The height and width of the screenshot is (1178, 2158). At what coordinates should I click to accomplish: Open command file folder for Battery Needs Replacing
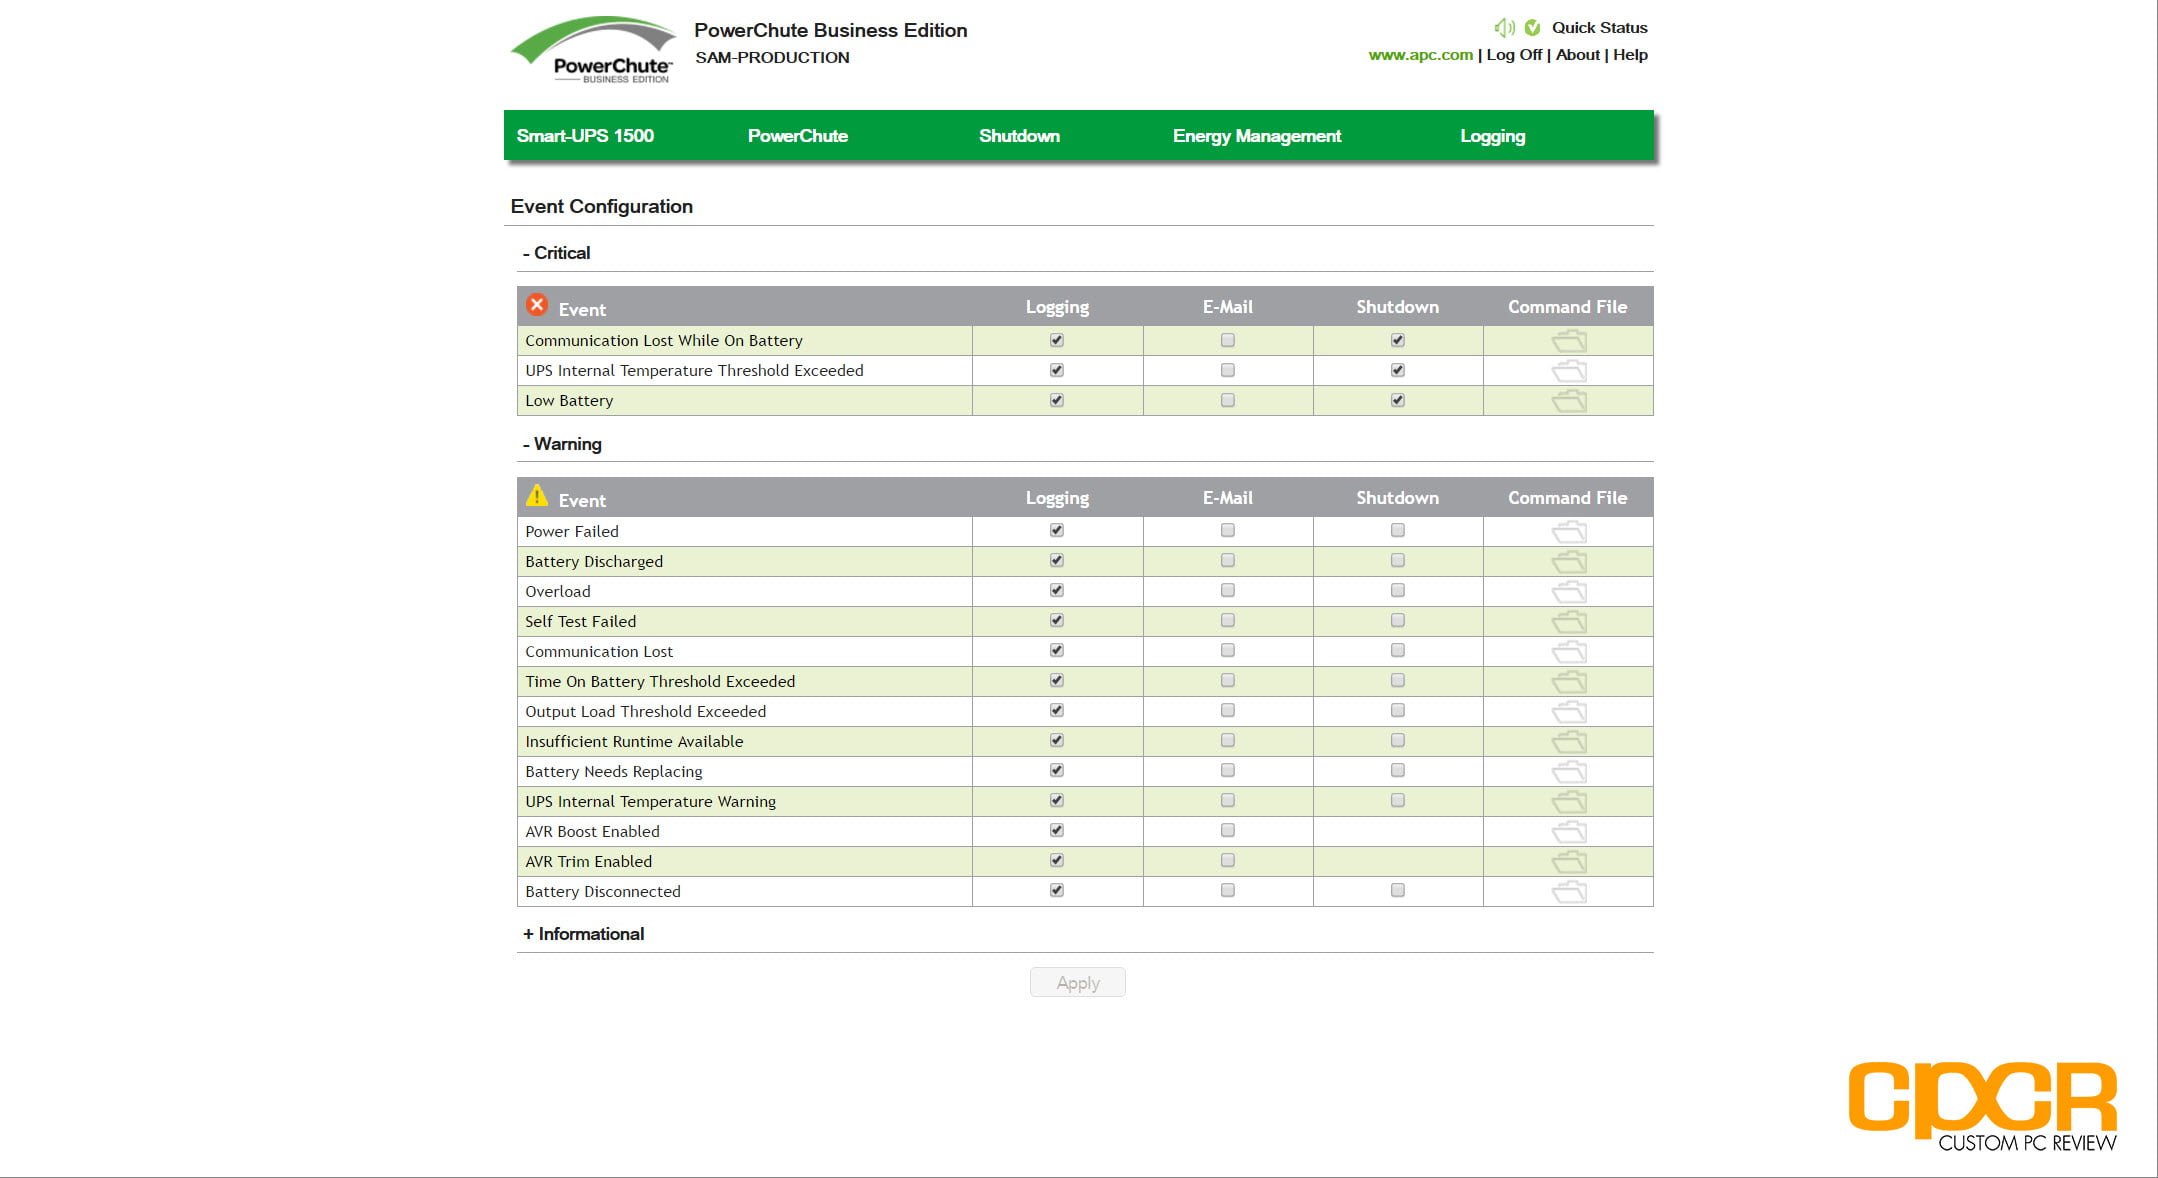(x=1569, y=772)
